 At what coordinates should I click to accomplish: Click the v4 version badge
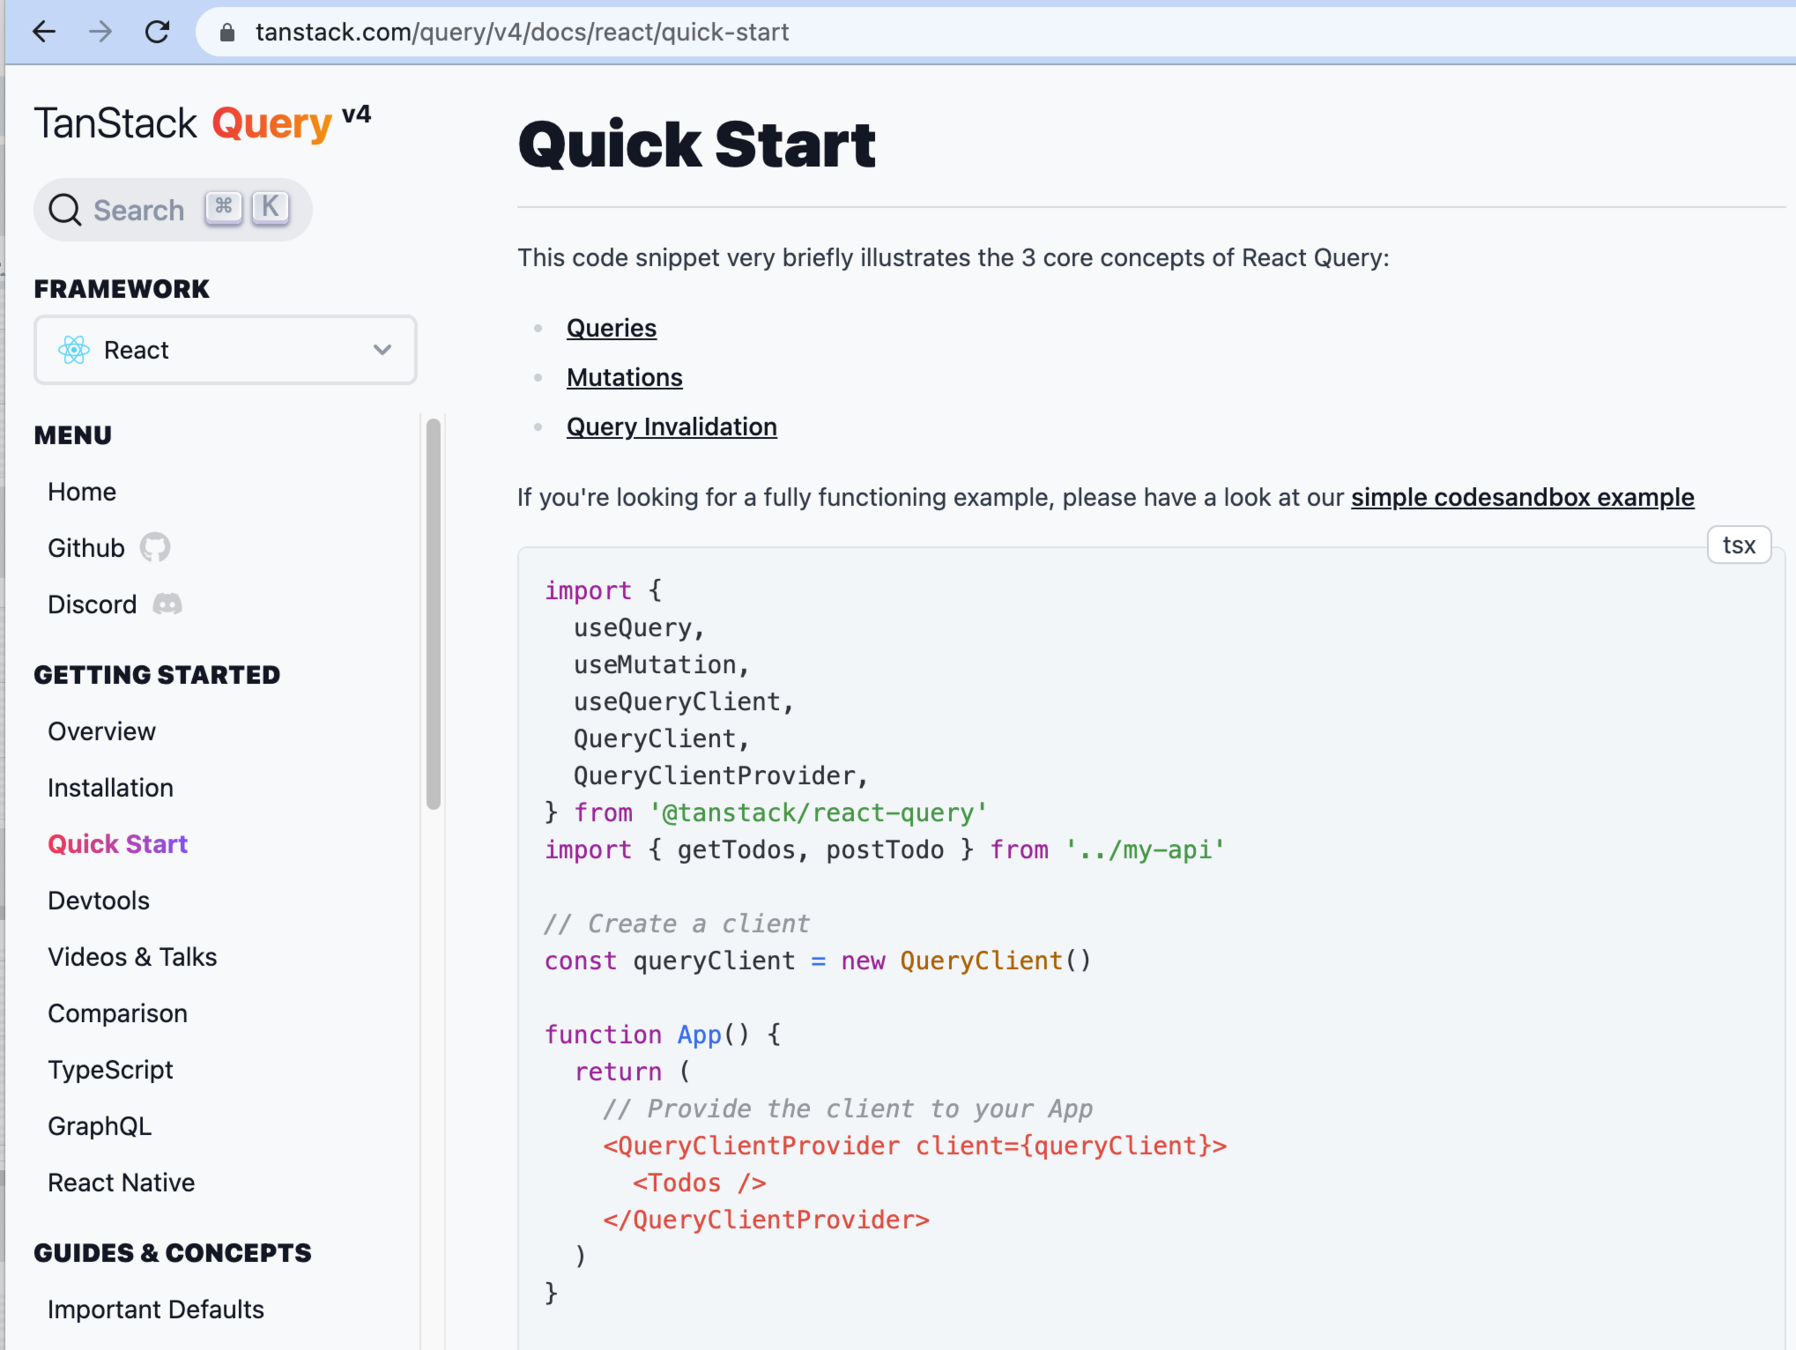coord(356,114)
